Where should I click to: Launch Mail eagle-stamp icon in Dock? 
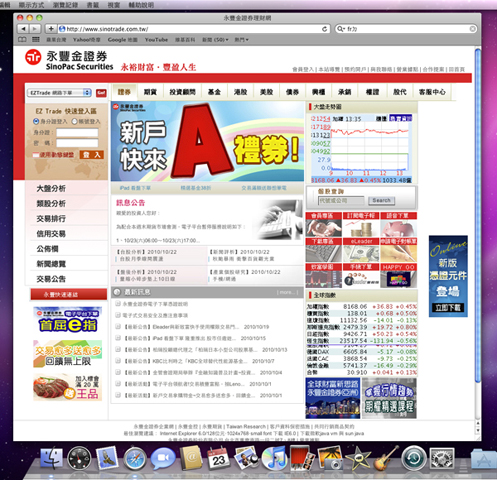(107, 458)
